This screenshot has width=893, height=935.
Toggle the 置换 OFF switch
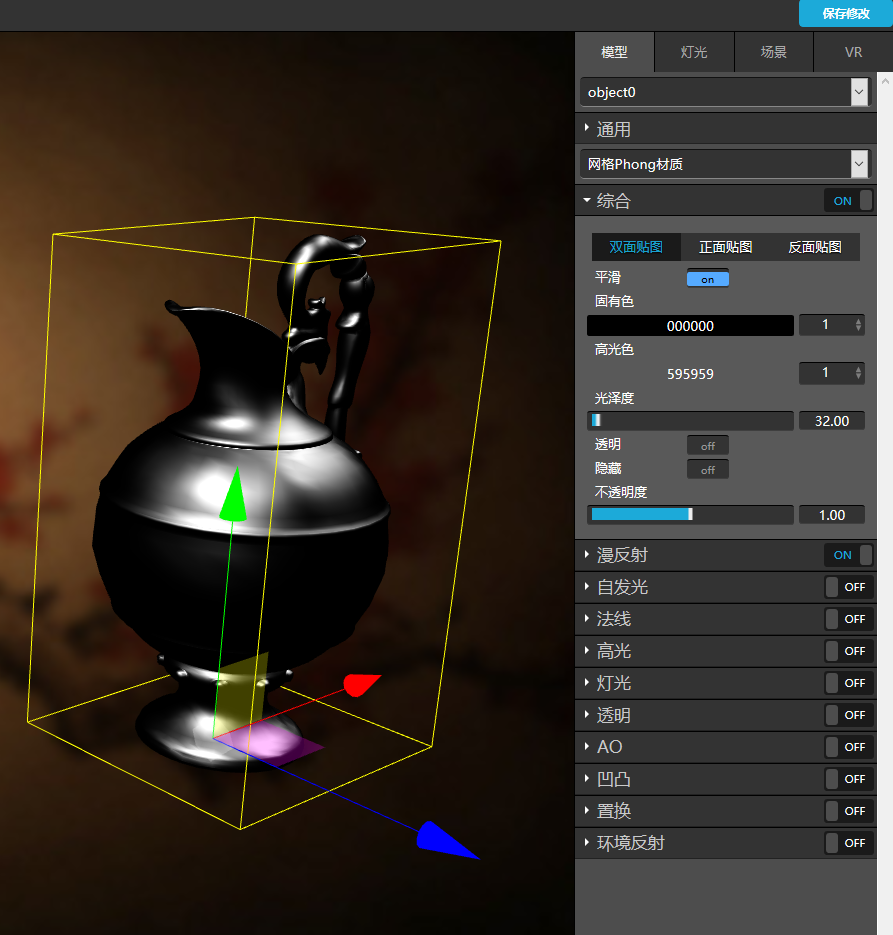tap(848, 811)
